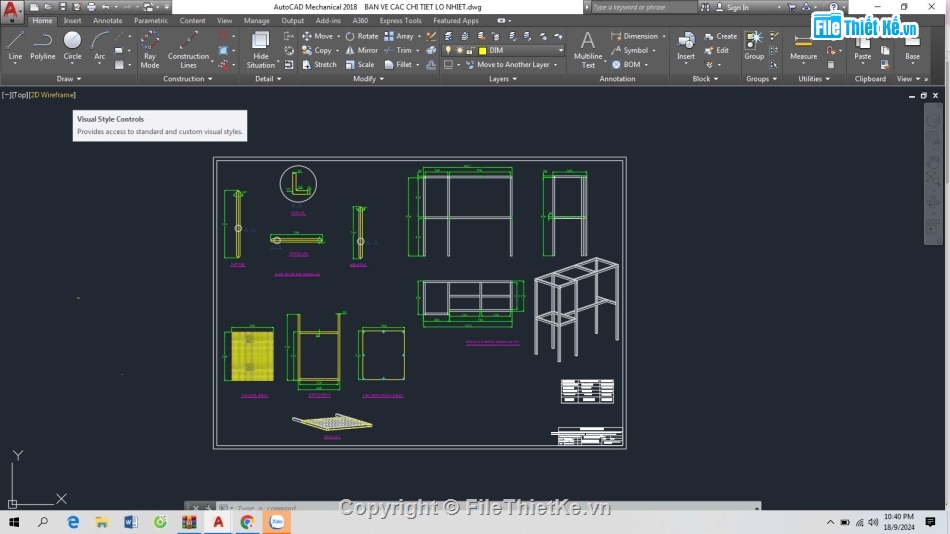Screen dimensions: 950x534
Task: Open the AutoCAD application menu
Action: 12,11
